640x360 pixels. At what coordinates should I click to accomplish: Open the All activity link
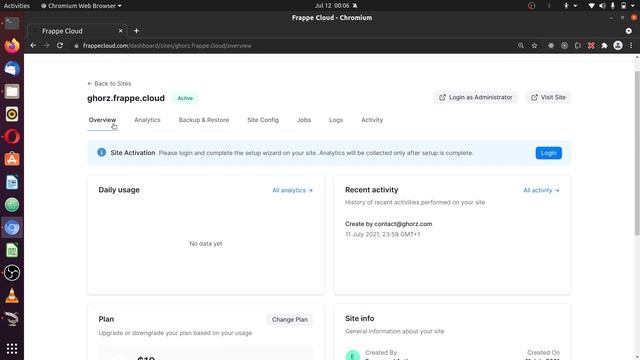click(x=541, y=190)
